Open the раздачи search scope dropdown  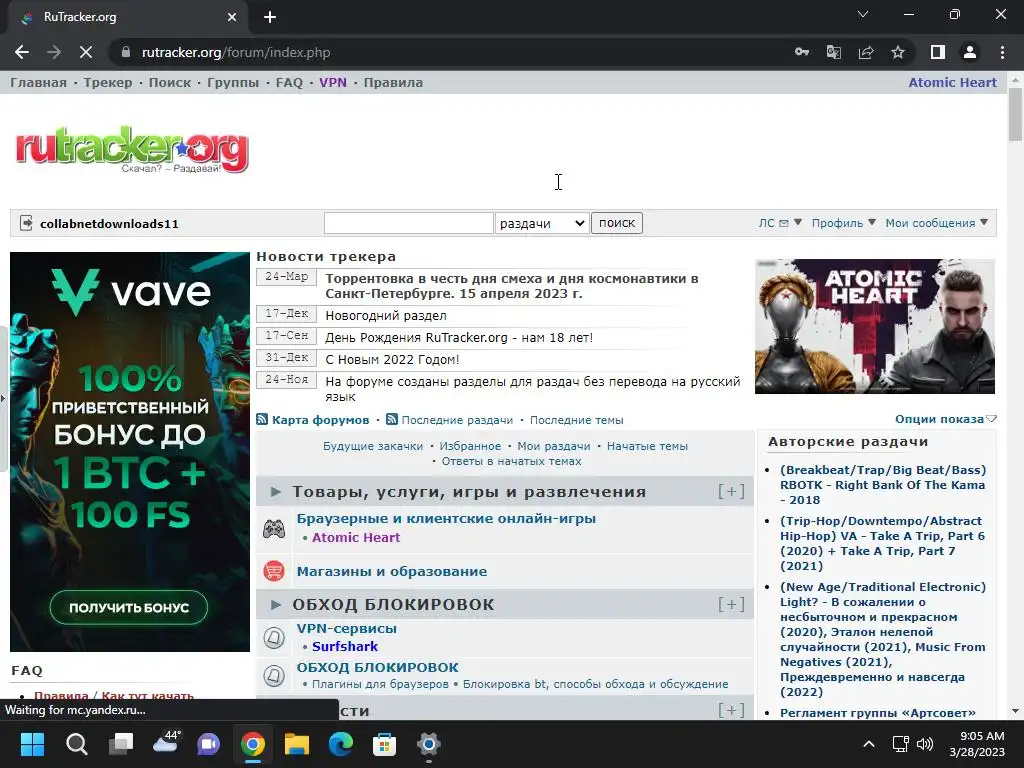[542, 223]
